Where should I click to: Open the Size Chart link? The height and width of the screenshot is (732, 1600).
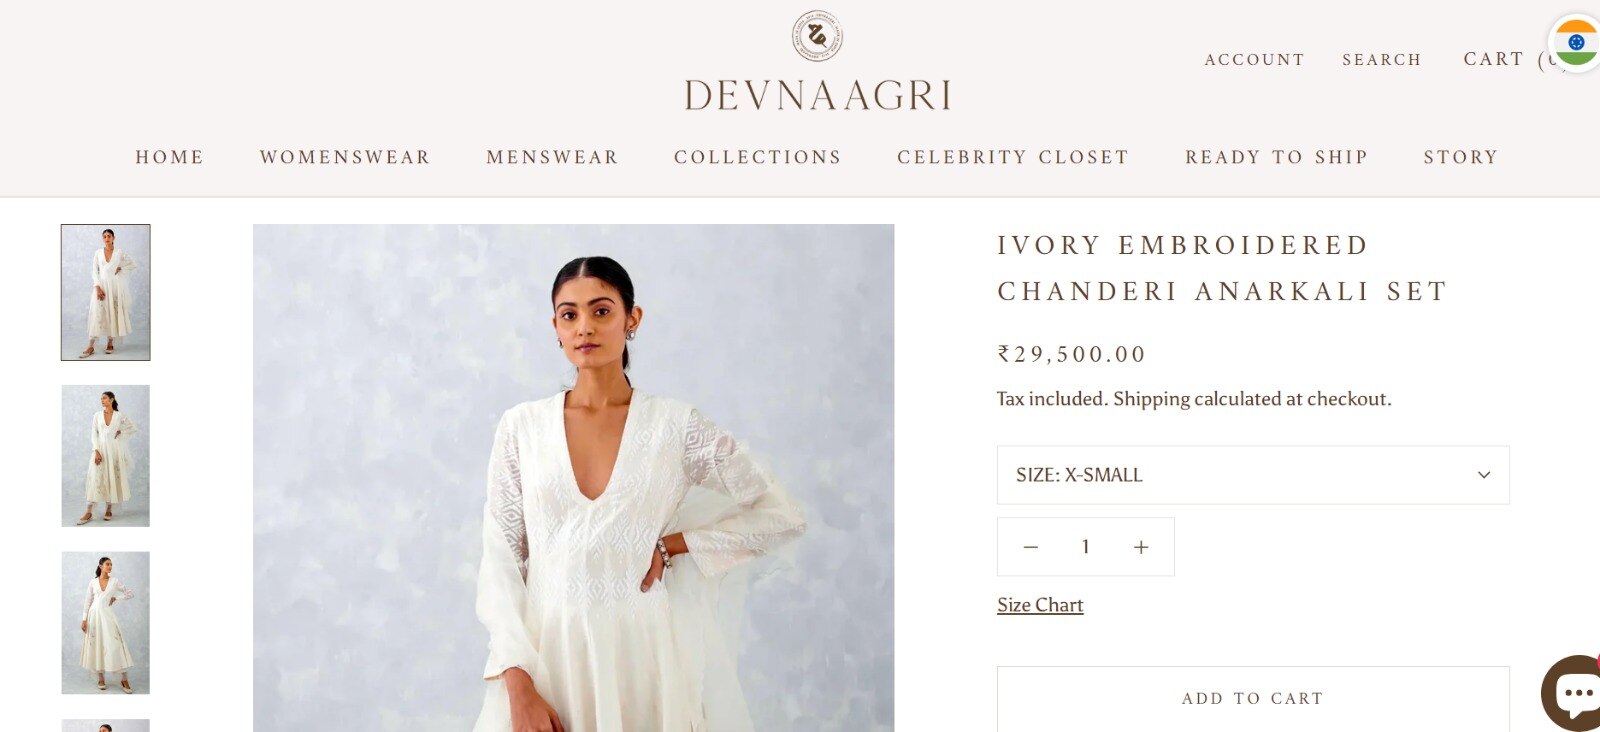coord(1040,605)
